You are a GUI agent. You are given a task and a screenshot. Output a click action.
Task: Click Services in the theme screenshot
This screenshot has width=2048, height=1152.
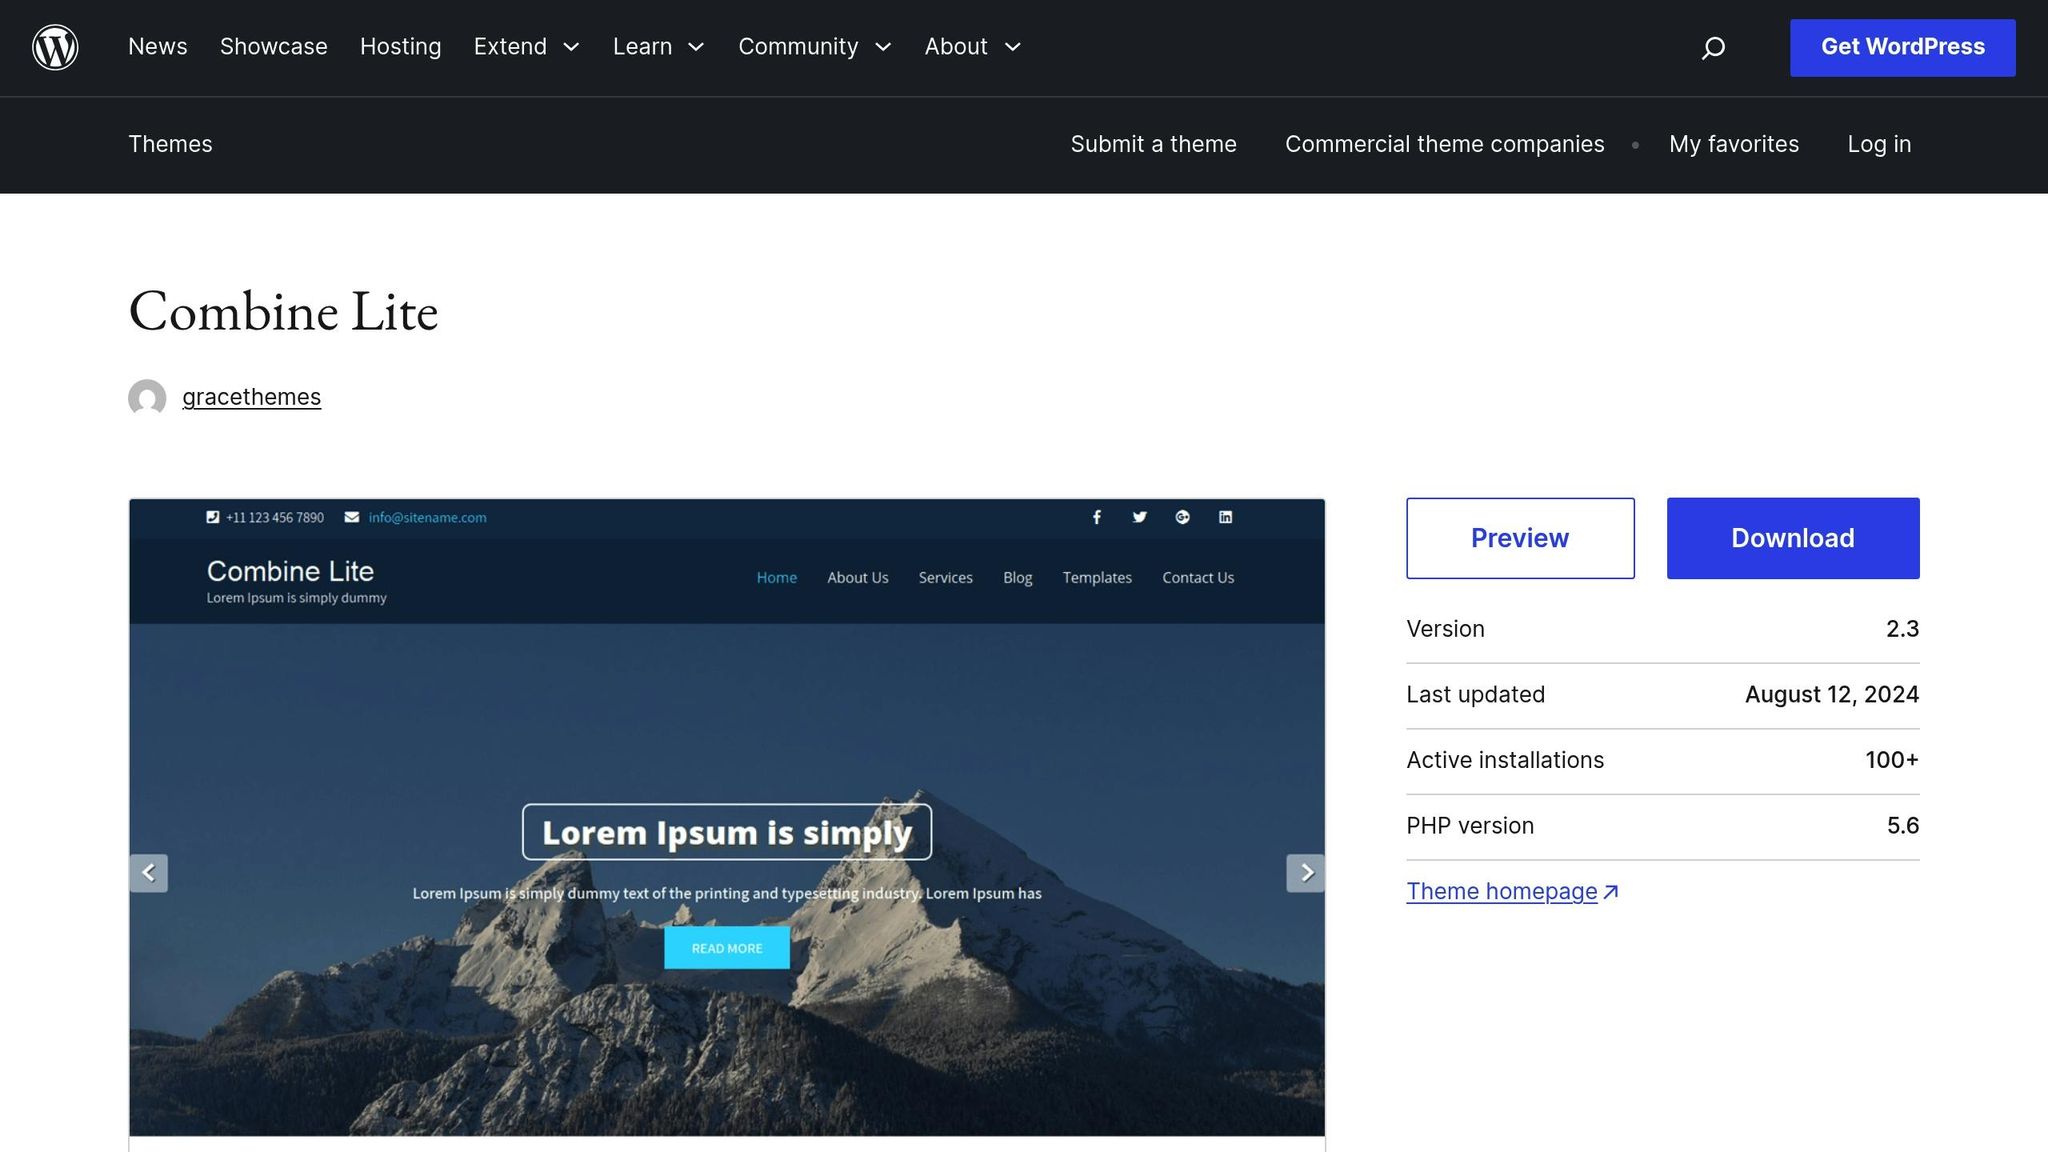pyautogui.click(x=945, y=578)
